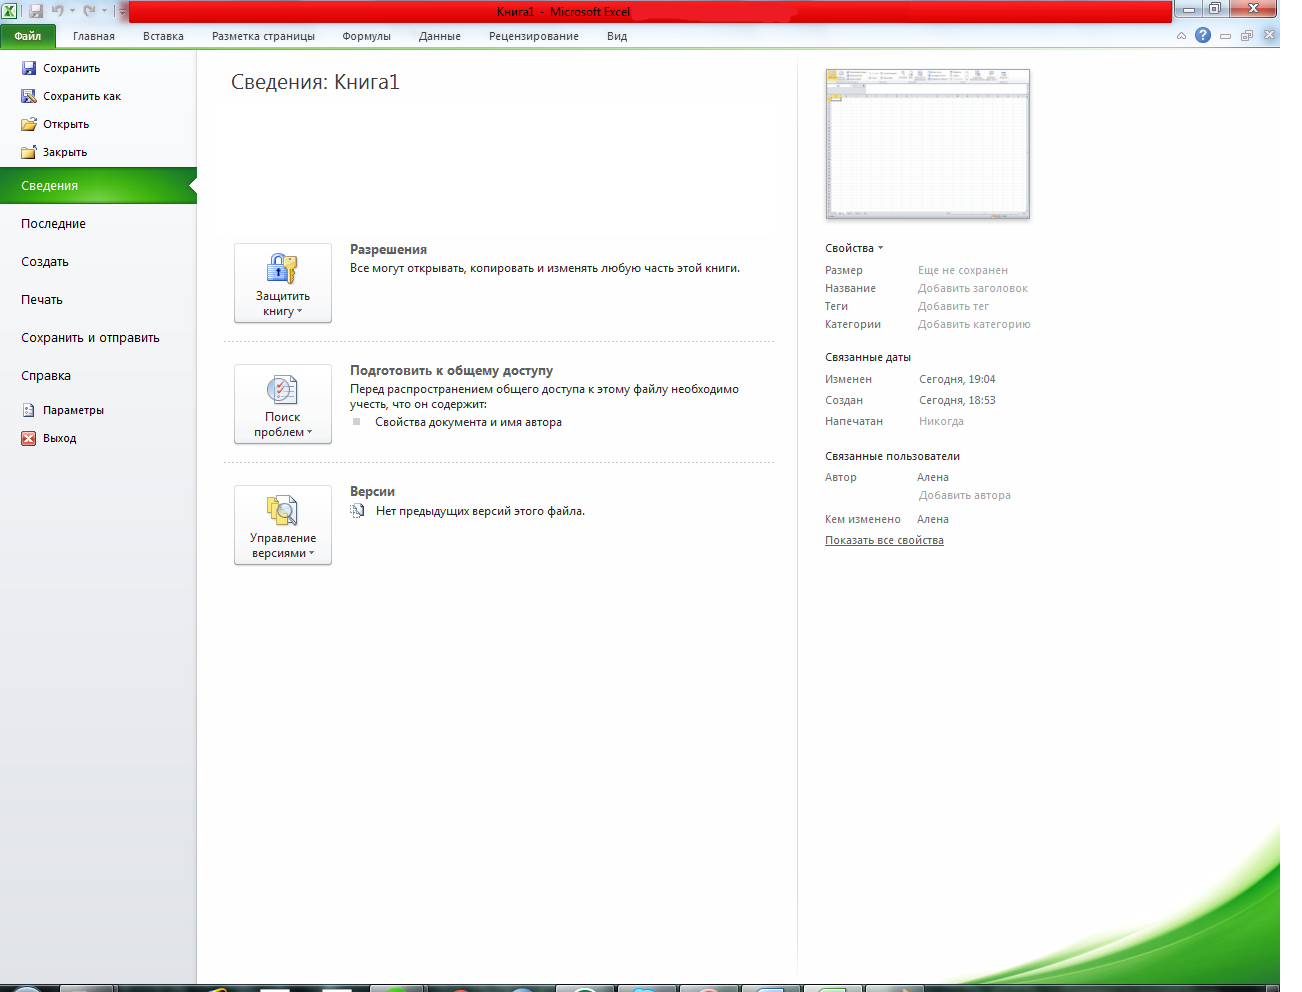Click the Сведения: Книга1 page title
Image resolution: width=1302 pixels, height=992 pixels.
315,82
